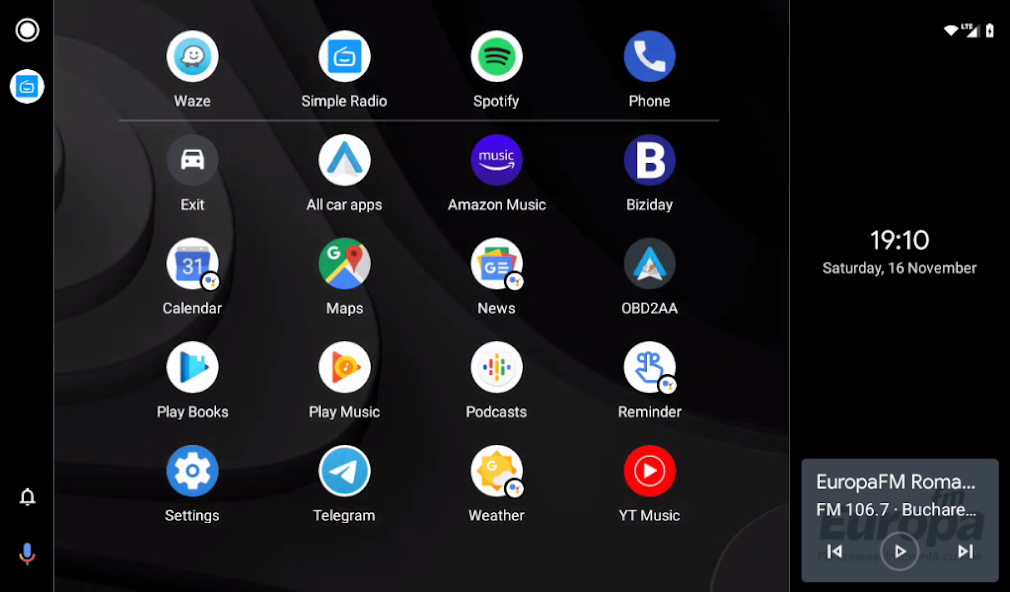Launch Simple Radio from the app grid

click(x=344, y=58)
